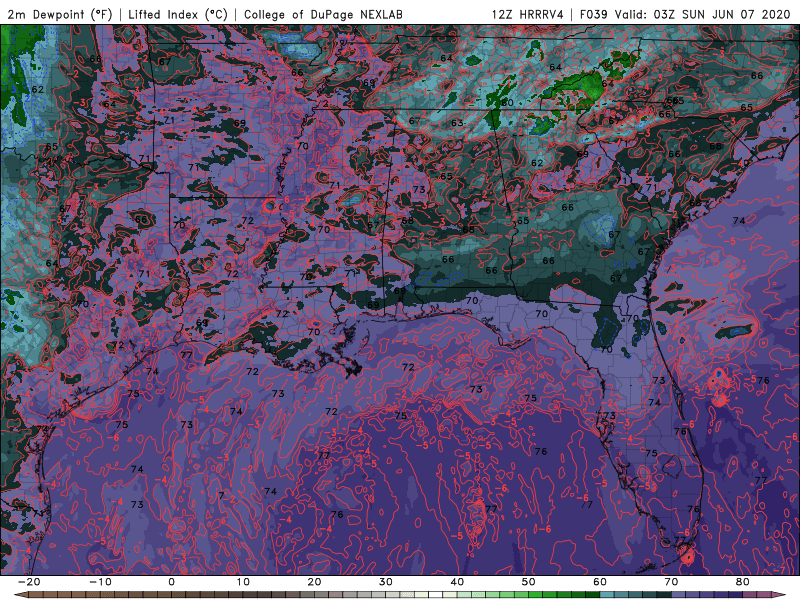Click the 70 label on the color scale

671,582
